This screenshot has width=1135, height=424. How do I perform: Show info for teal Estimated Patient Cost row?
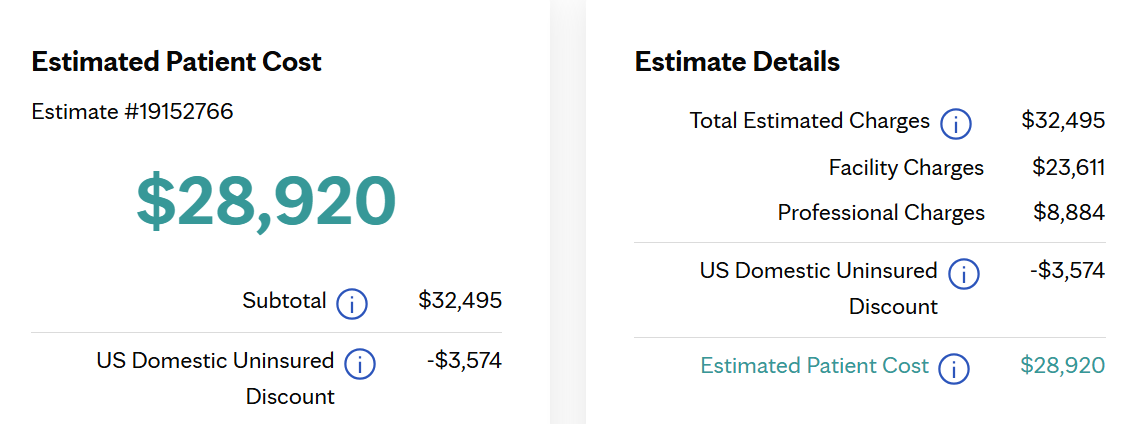click(x=954, y=369)
